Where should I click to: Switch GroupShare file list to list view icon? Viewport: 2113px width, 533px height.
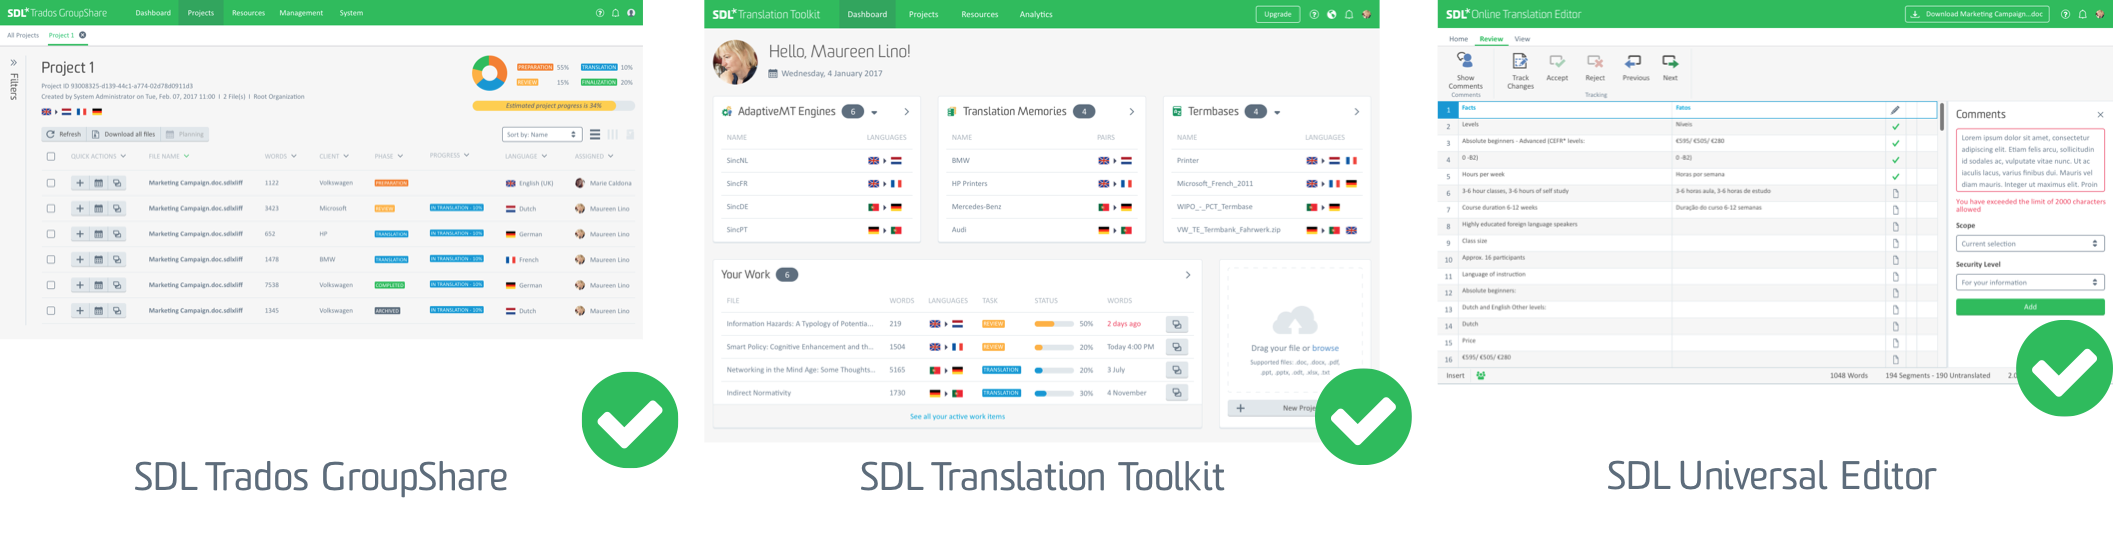pyautogui.click(x=595, y=134)
